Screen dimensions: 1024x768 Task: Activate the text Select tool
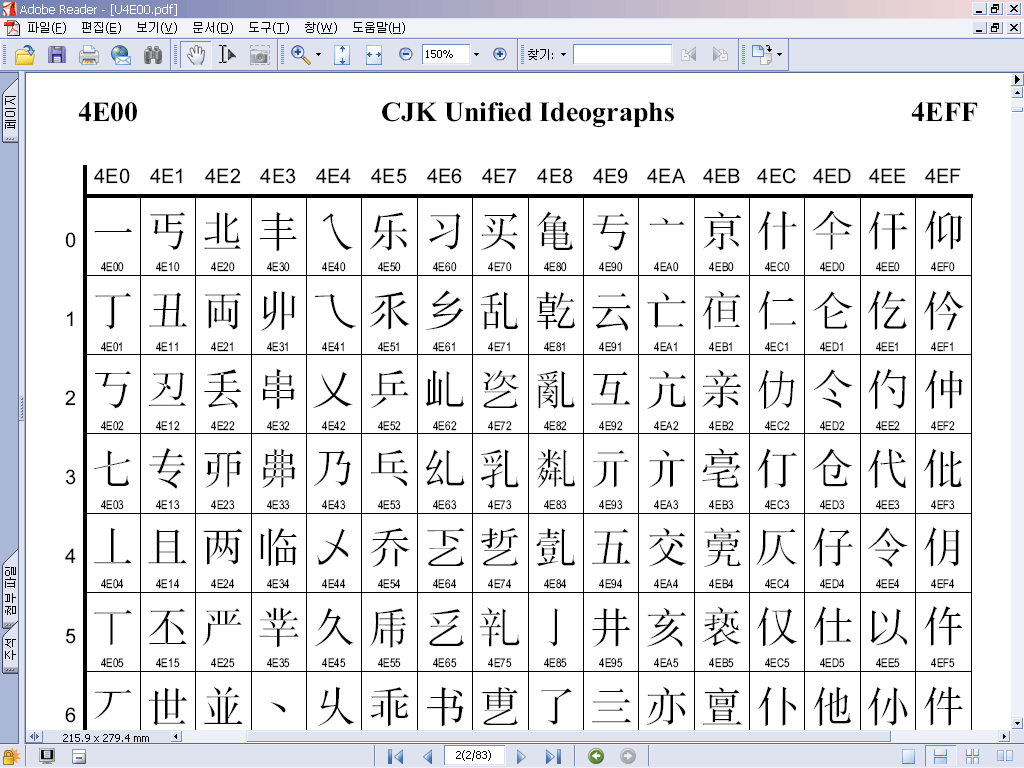(227, 55)
